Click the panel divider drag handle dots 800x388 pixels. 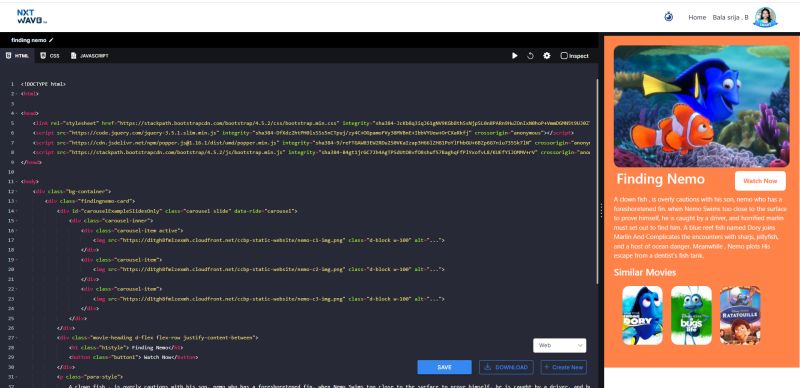coord(602,210)
